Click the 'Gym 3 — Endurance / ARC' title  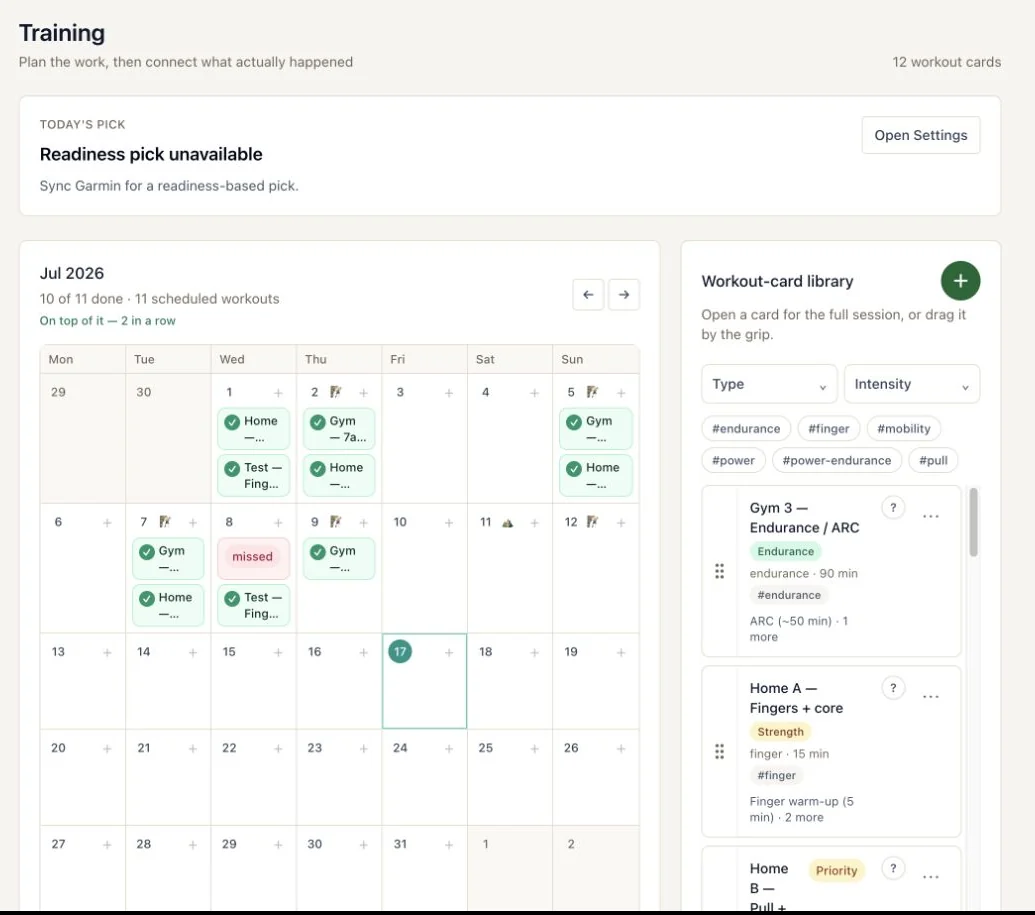tap(804, 518)
